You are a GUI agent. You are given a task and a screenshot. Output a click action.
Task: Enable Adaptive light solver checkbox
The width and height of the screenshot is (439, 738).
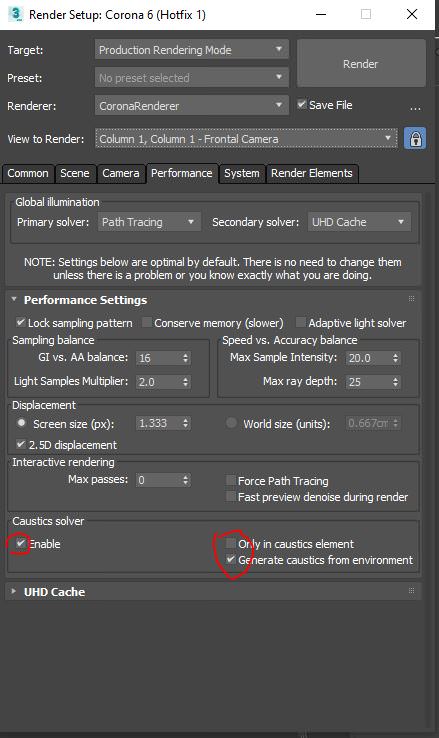[300, 322]
